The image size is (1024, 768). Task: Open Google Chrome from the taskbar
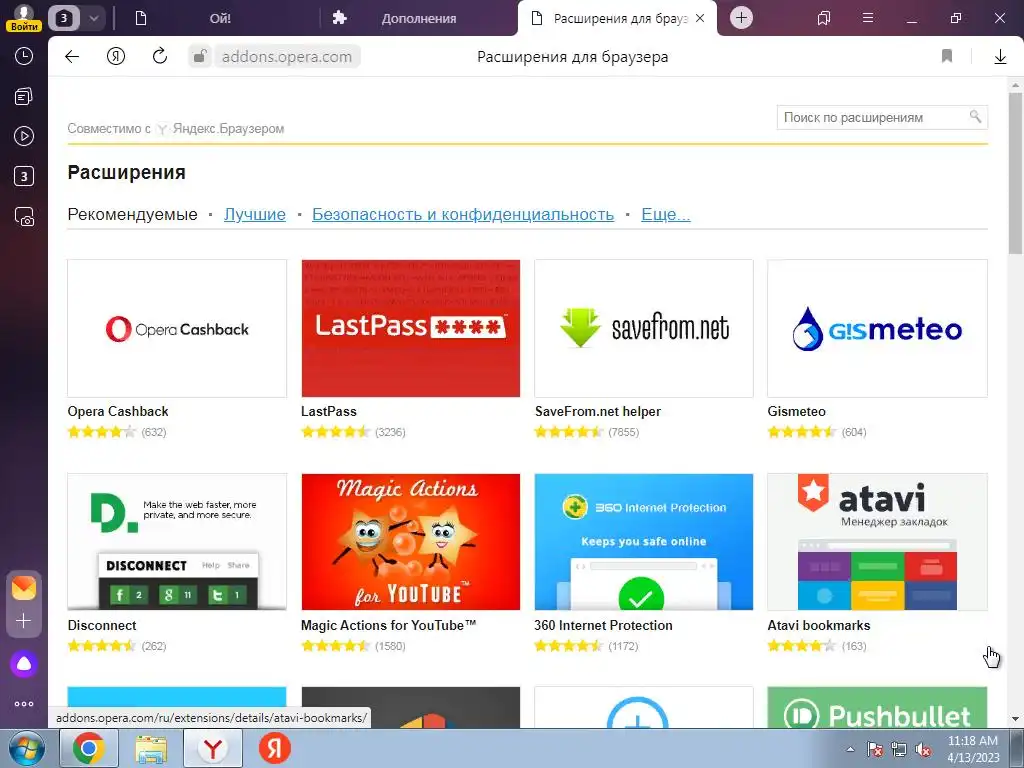pos(89,748)
